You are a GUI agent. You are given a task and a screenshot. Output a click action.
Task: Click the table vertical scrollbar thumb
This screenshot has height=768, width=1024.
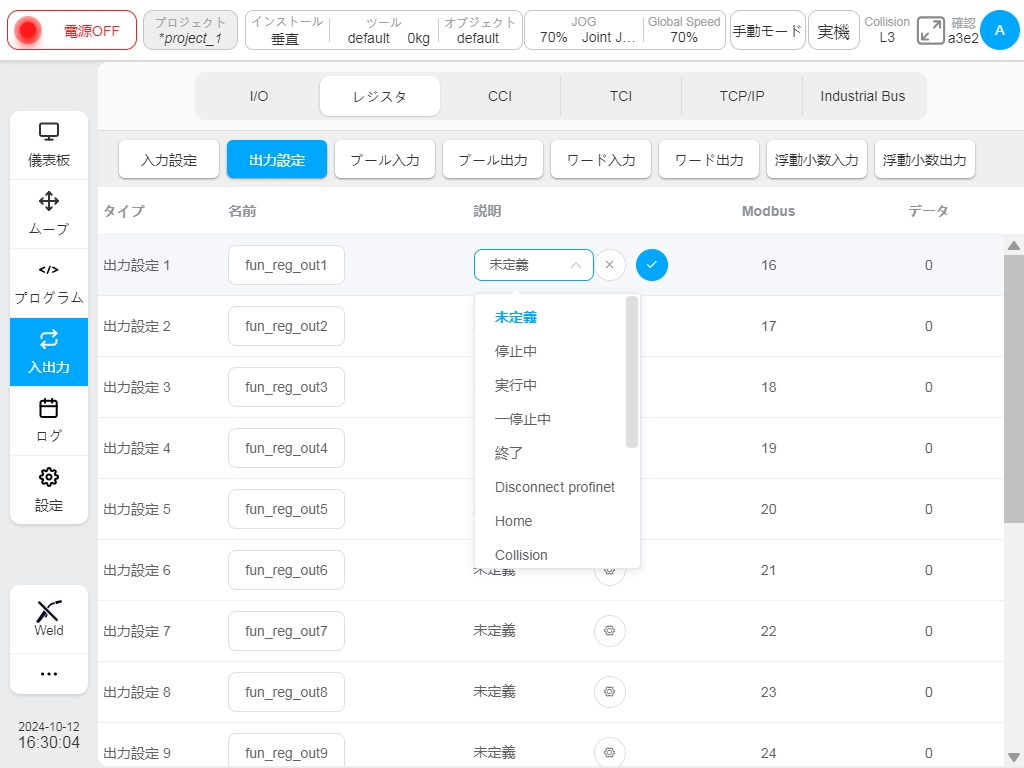tap(1014, 389)
